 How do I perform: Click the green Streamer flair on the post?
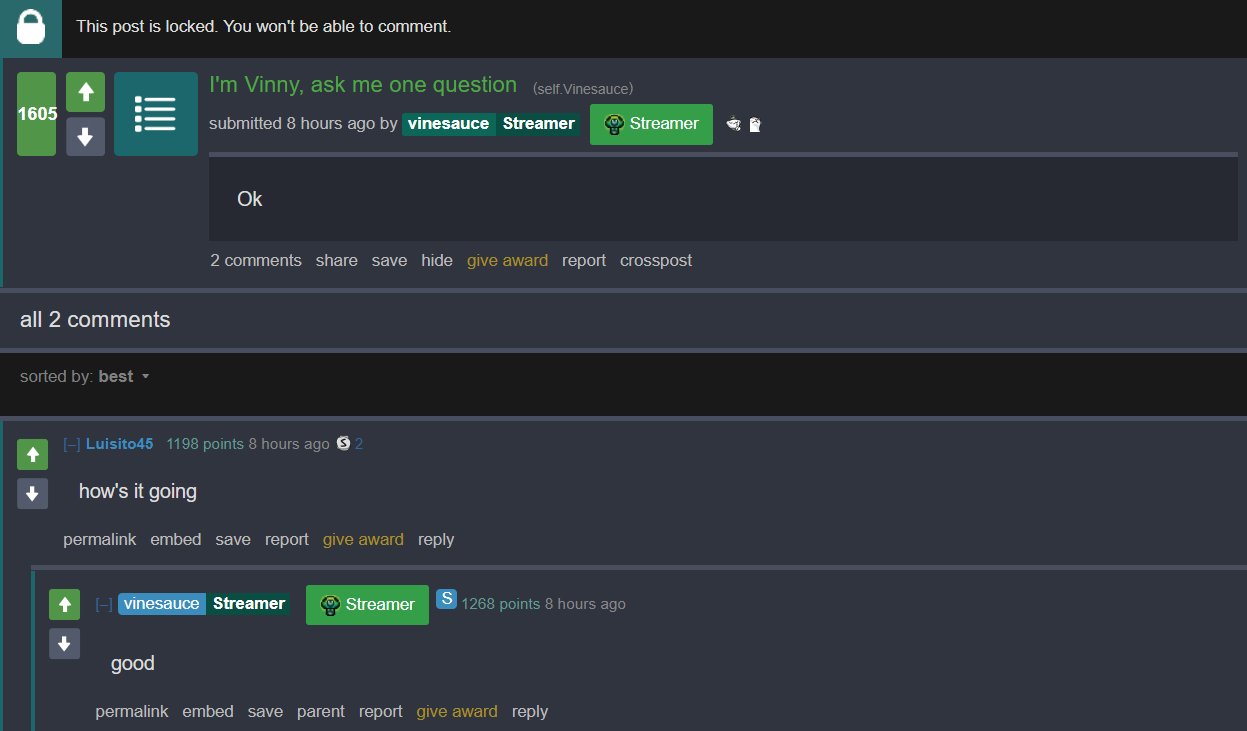point(651,124)
